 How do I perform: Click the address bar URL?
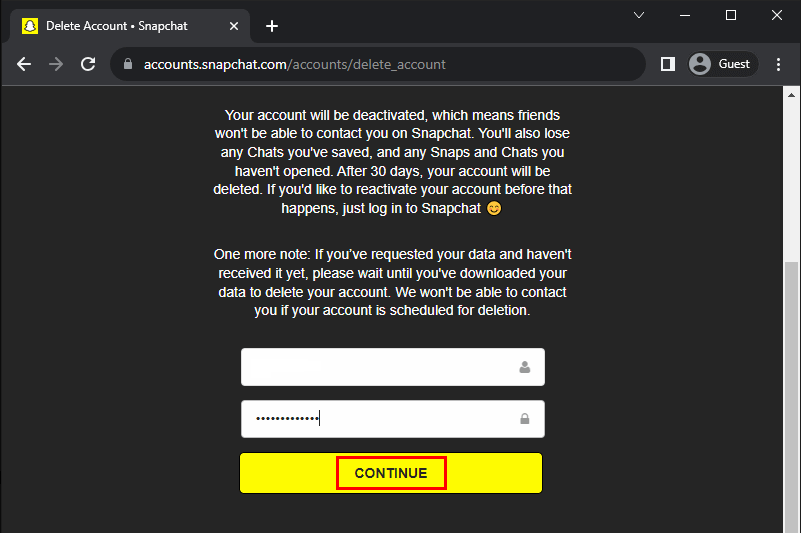[x=295, y=64]
